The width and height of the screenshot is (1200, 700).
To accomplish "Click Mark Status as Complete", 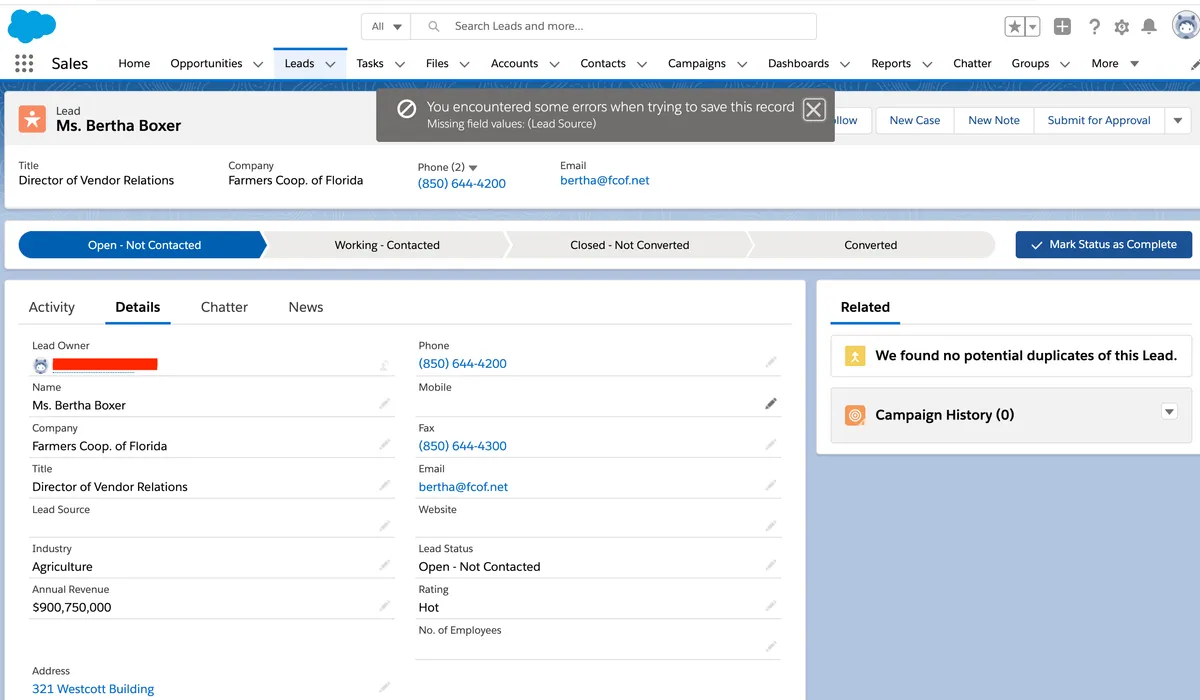I will (x=1104, y=244).
